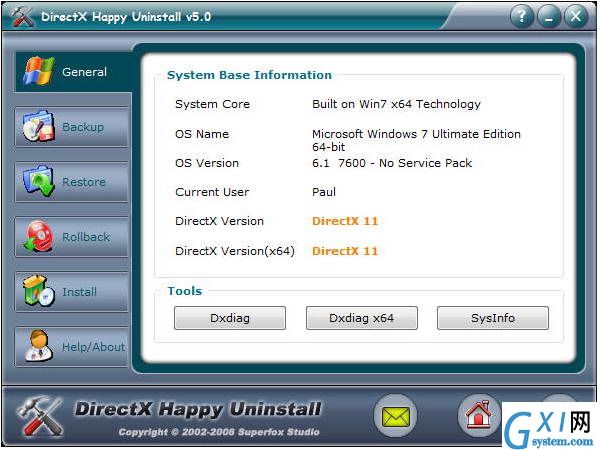
Task: Click the question mark help button
Action: (x=522, y=16)
